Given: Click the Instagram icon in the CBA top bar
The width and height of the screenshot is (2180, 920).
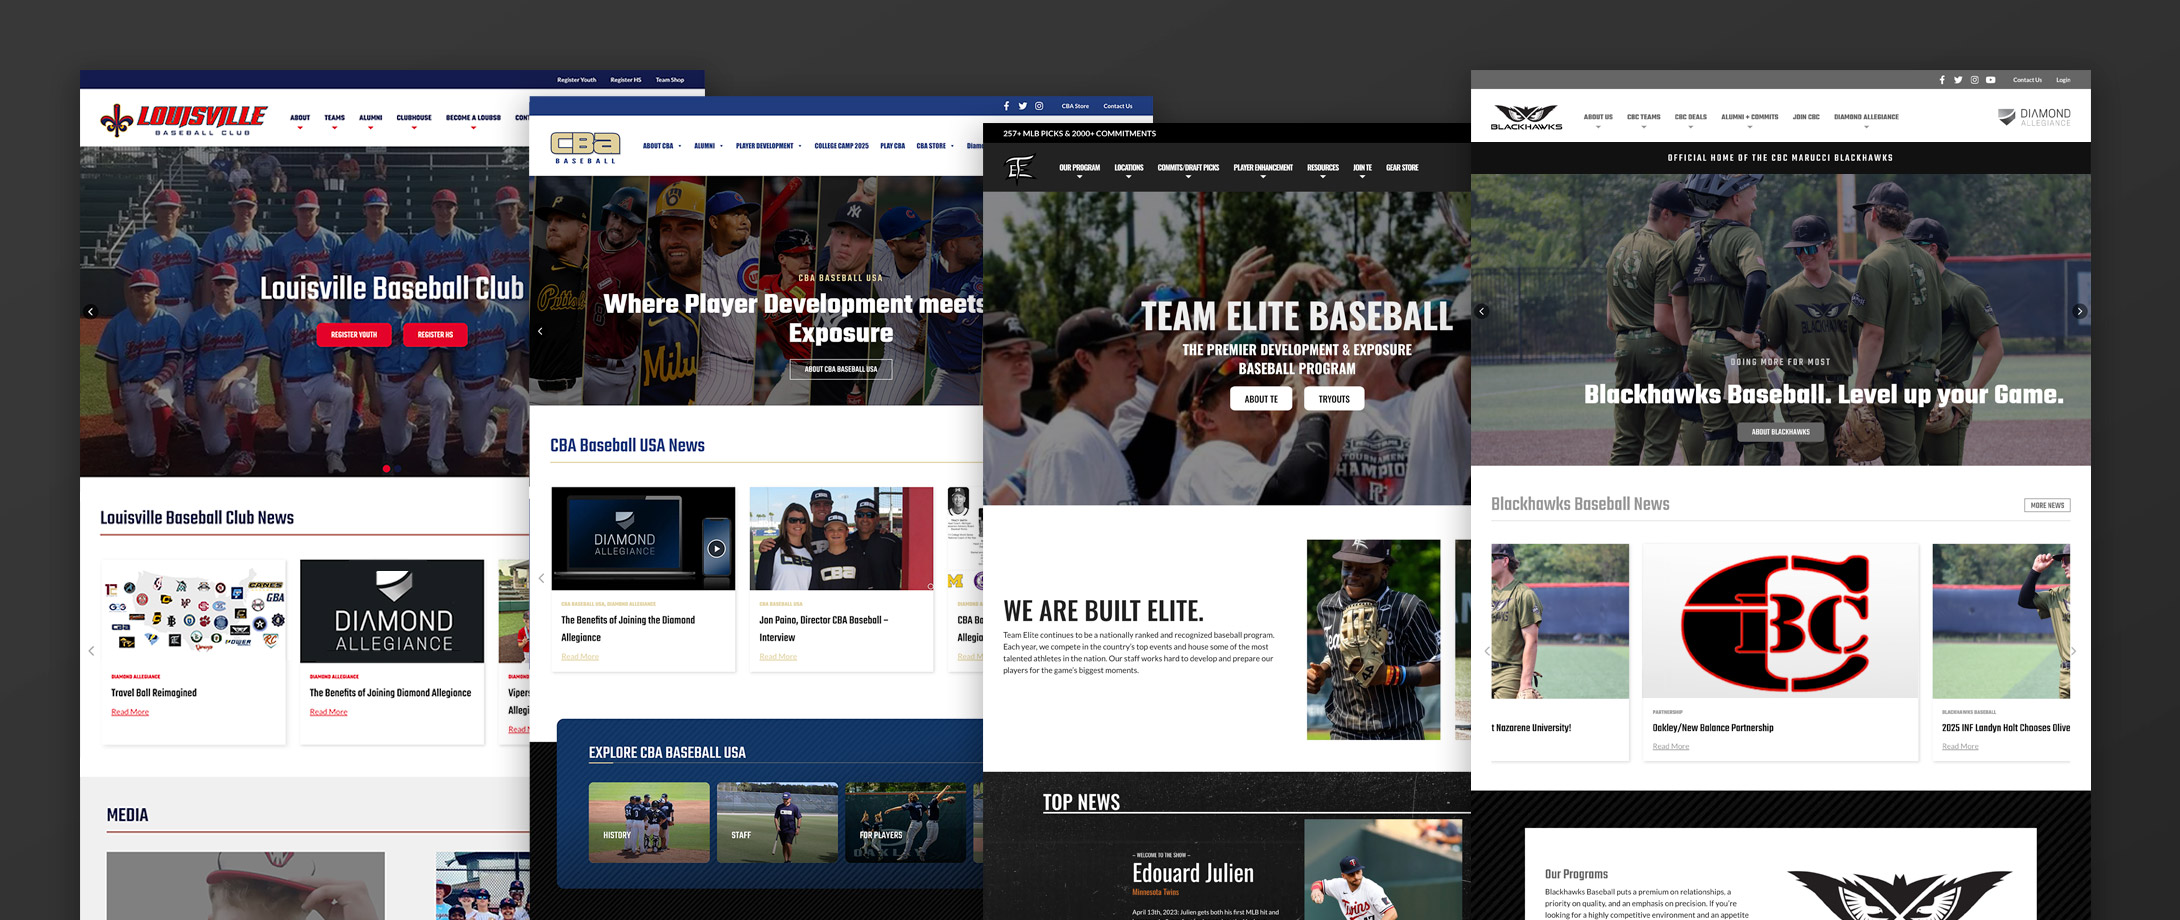Looking at the screenshot, I should click(1039, 106).
